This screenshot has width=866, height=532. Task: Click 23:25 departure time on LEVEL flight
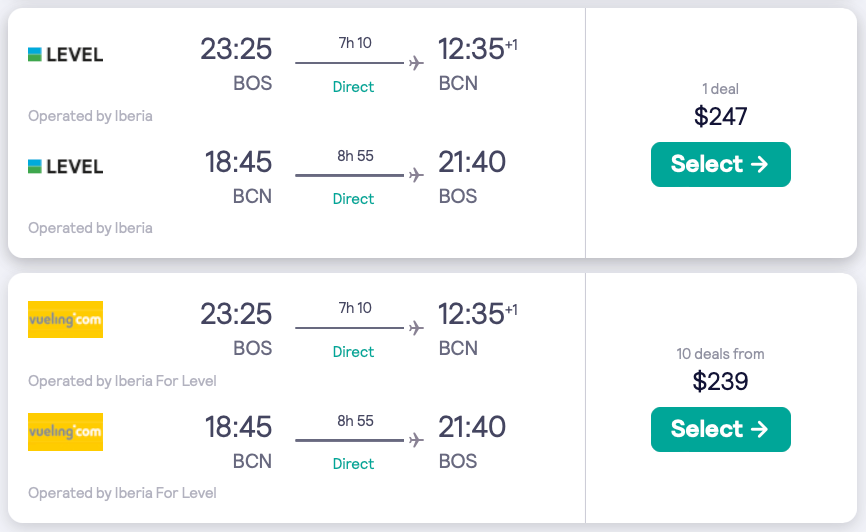[236, 49]
